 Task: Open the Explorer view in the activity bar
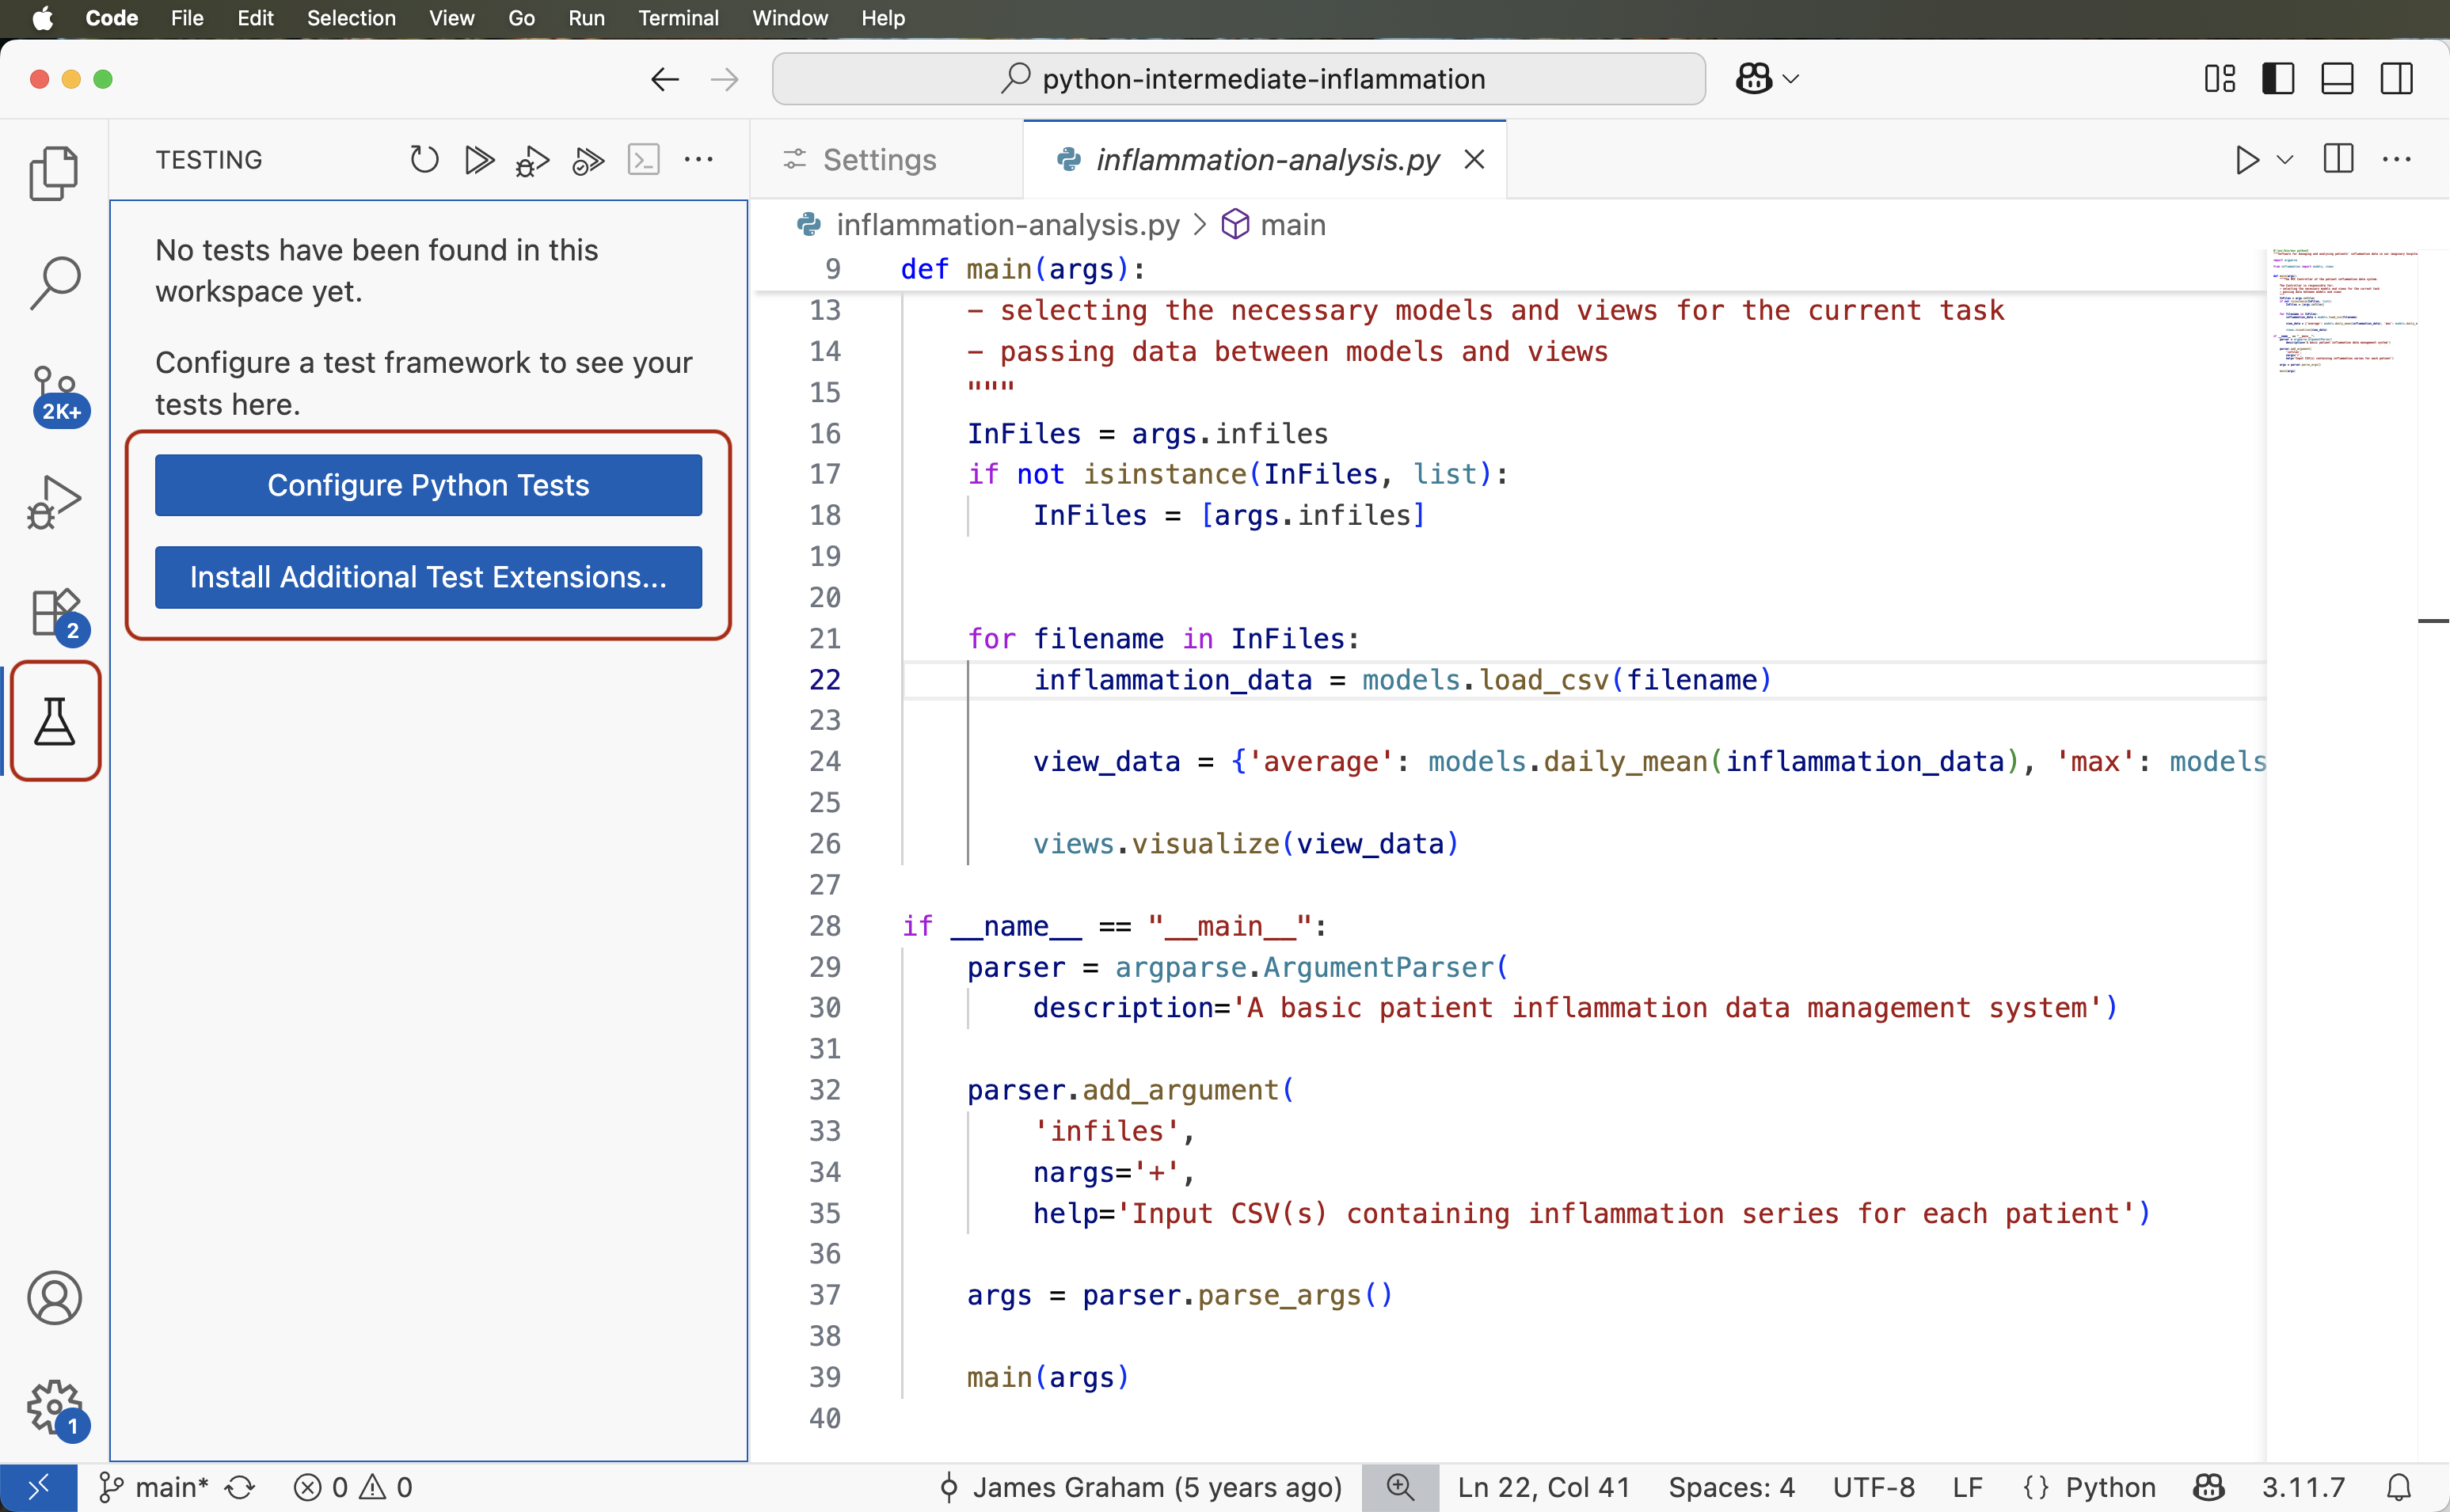point(55,172)
